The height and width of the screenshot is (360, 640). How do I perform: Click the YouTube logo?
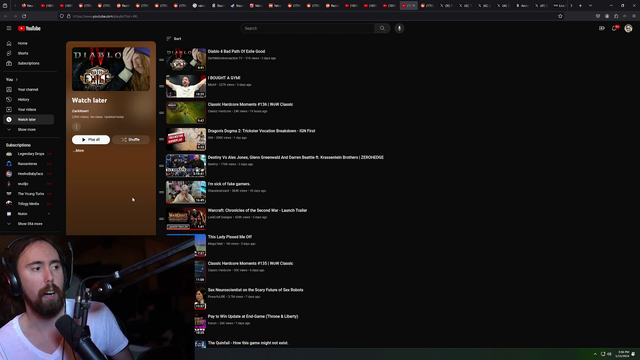click(x=29, y=28)
